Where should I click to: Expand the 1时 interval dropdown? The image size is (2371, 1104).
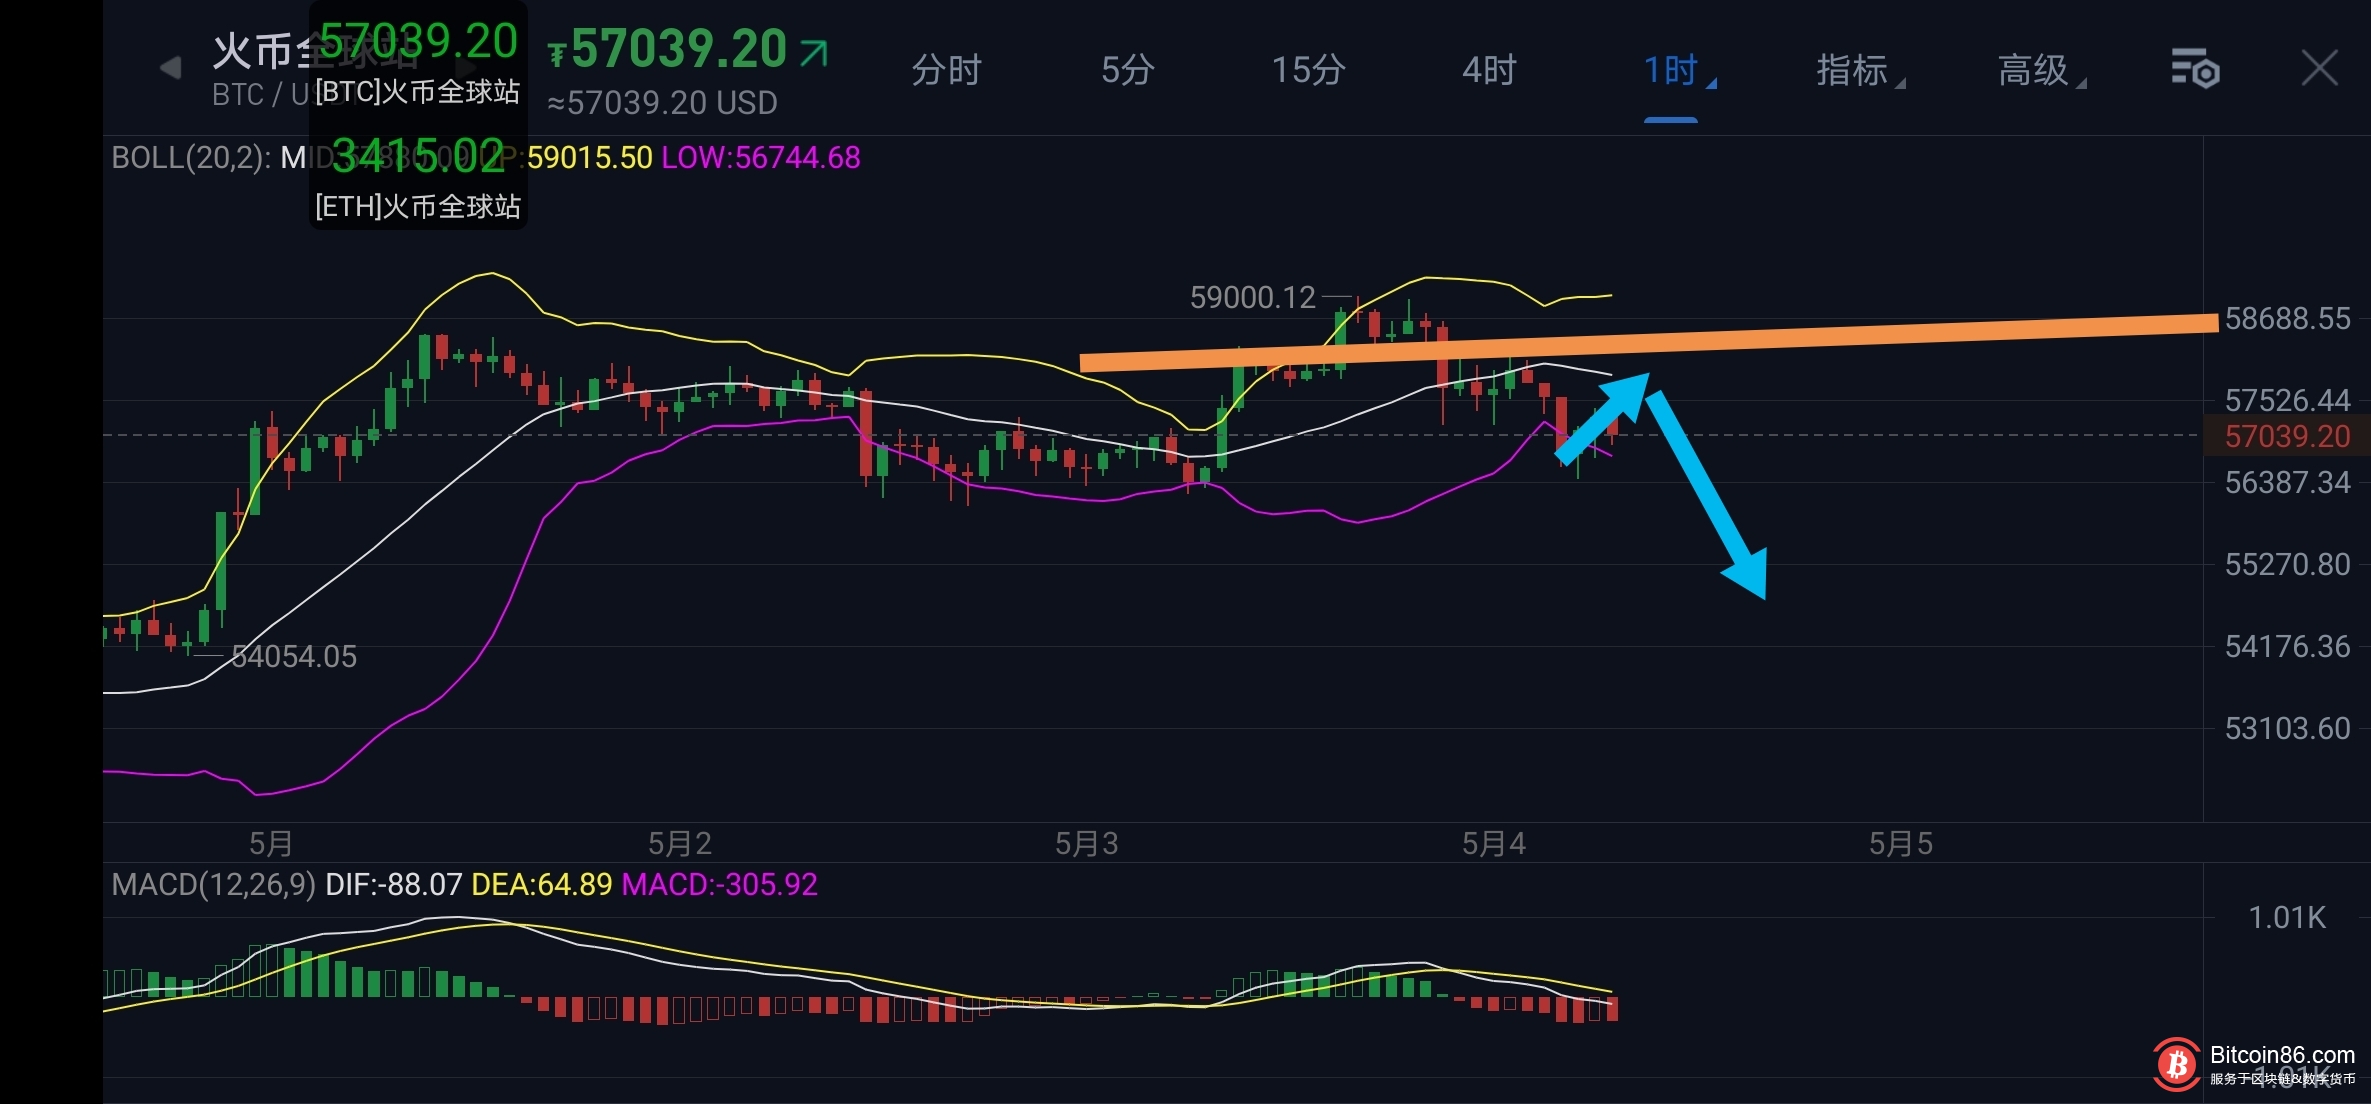coord(1677,70)
